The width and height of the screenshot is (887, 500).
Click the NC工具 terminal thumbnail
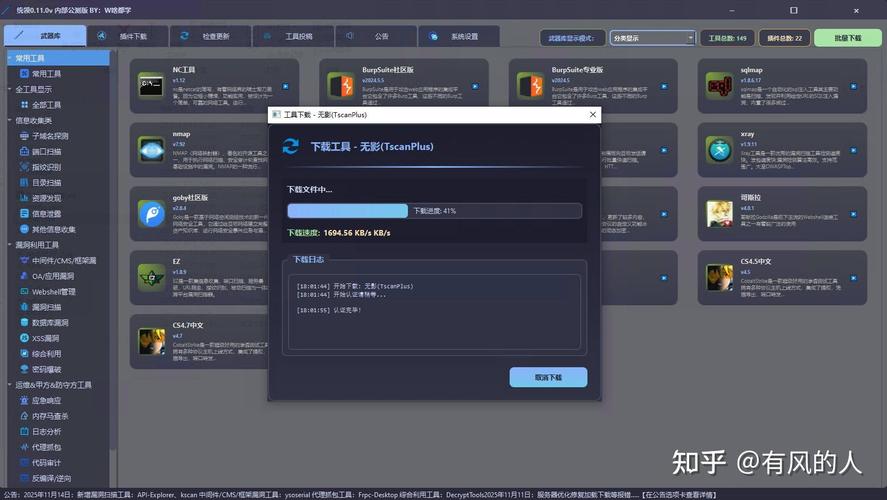[x=151, y=86]
